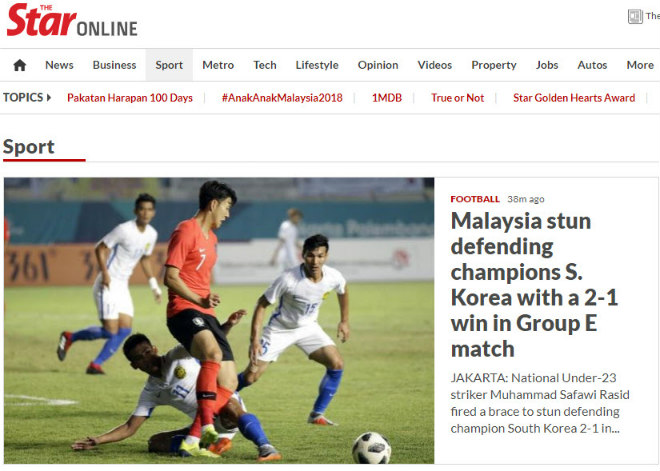Read the Malaysia stun defending champions headline

[x=534, y=285]
